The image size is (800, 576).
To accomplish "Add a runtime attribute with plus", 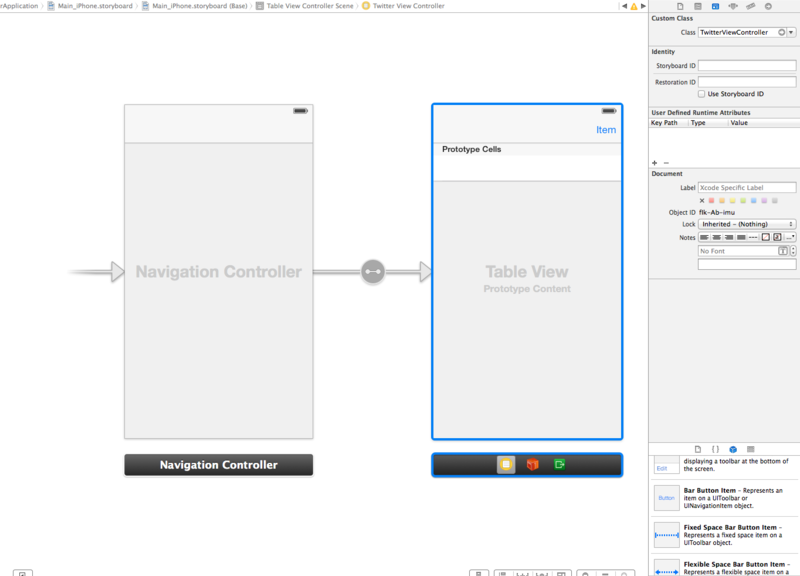I will pyautogui.click(x=655, y=163).
